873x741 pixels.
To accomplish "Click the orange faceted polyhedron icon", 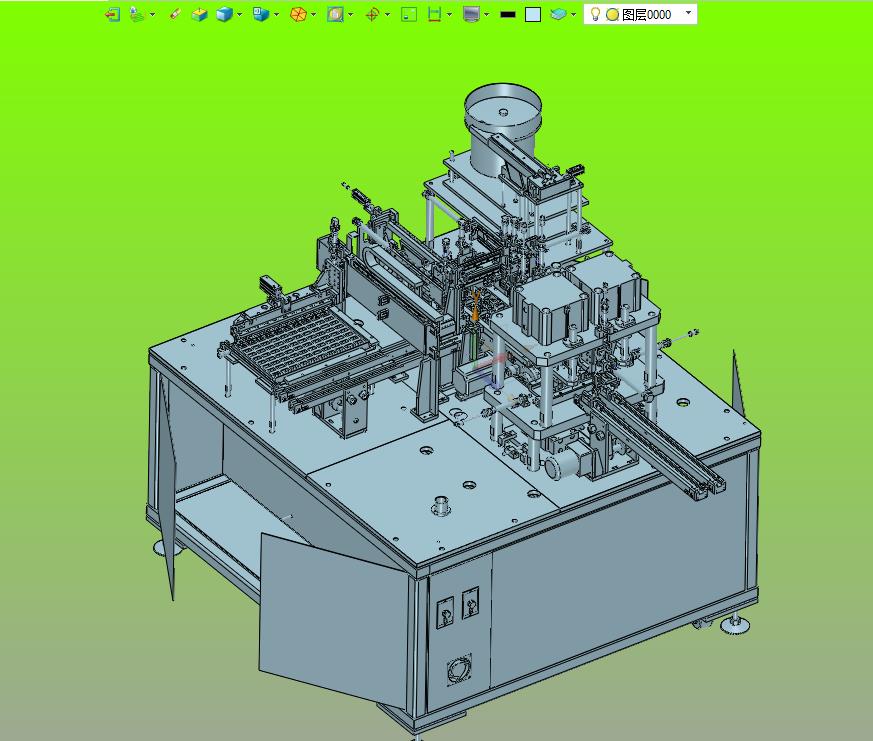I will 298,14.
